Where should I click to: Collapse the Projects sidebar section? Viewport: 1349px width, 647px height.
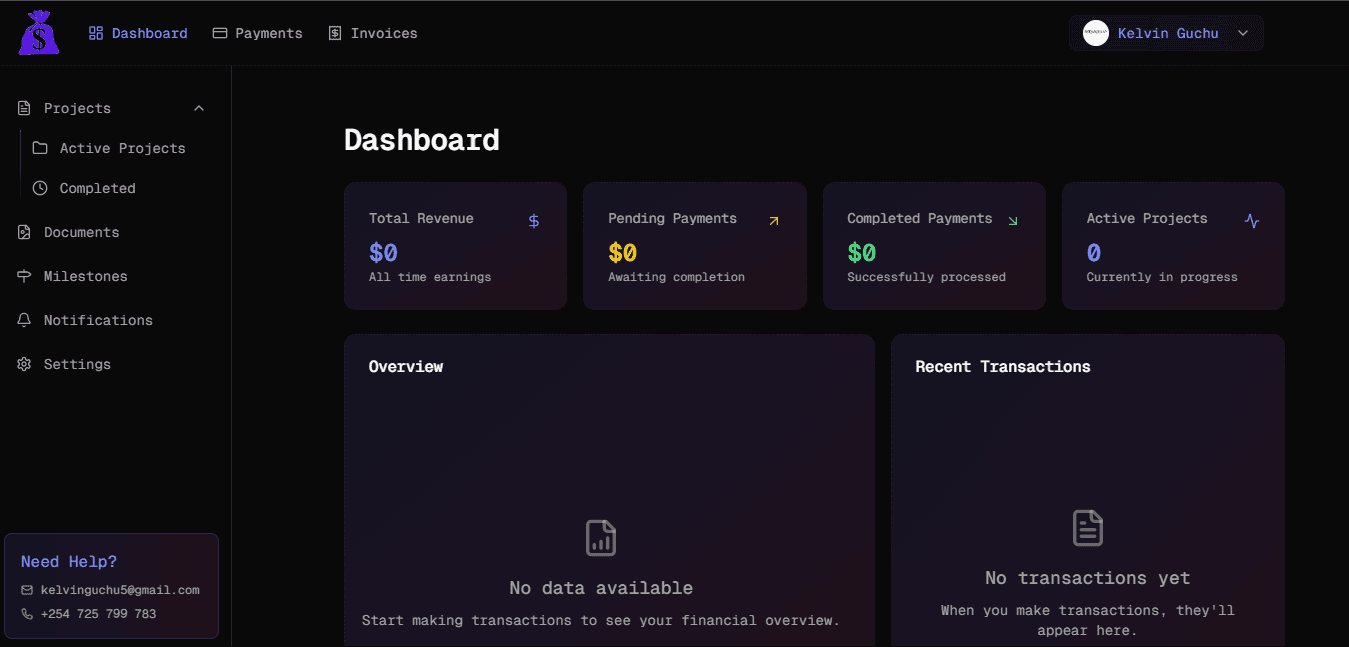click(x=198, y=108)
